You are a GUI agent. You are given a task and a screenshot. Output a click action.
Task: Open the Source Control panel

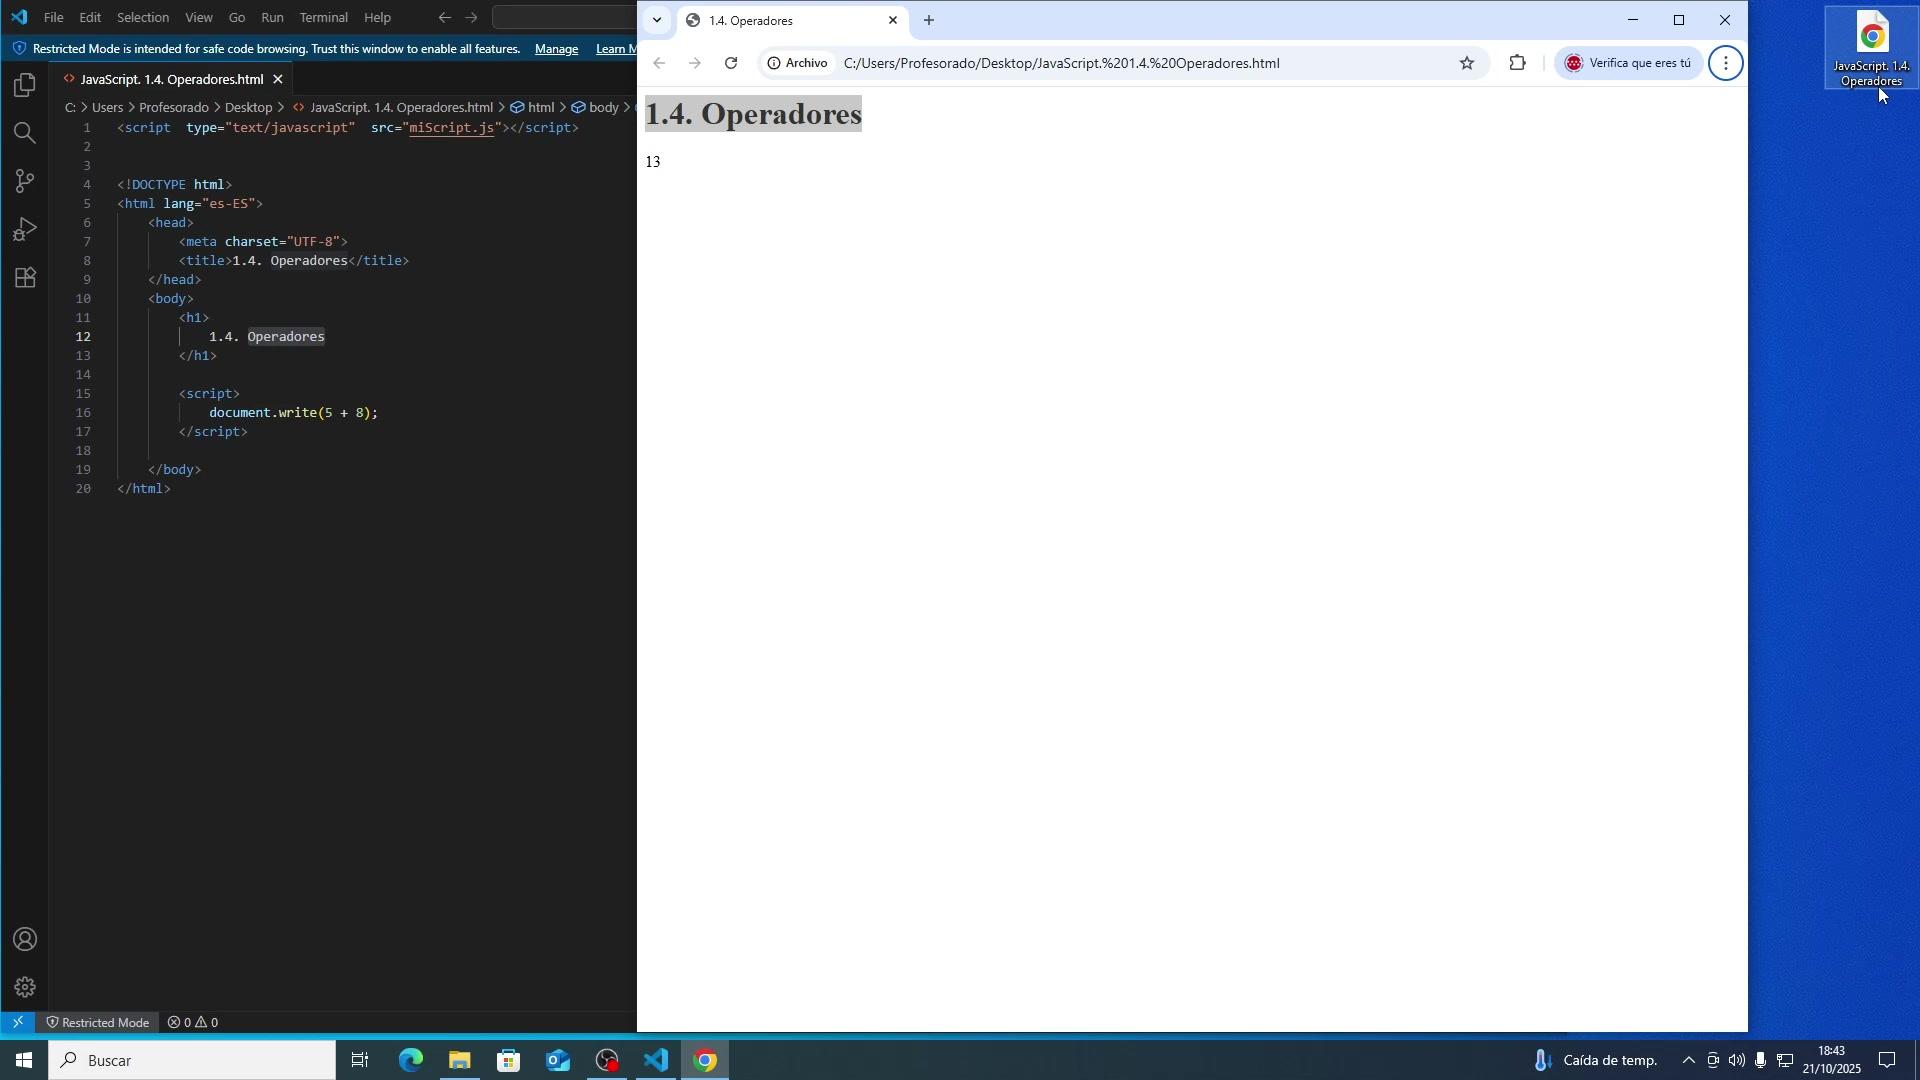[25, 181]
